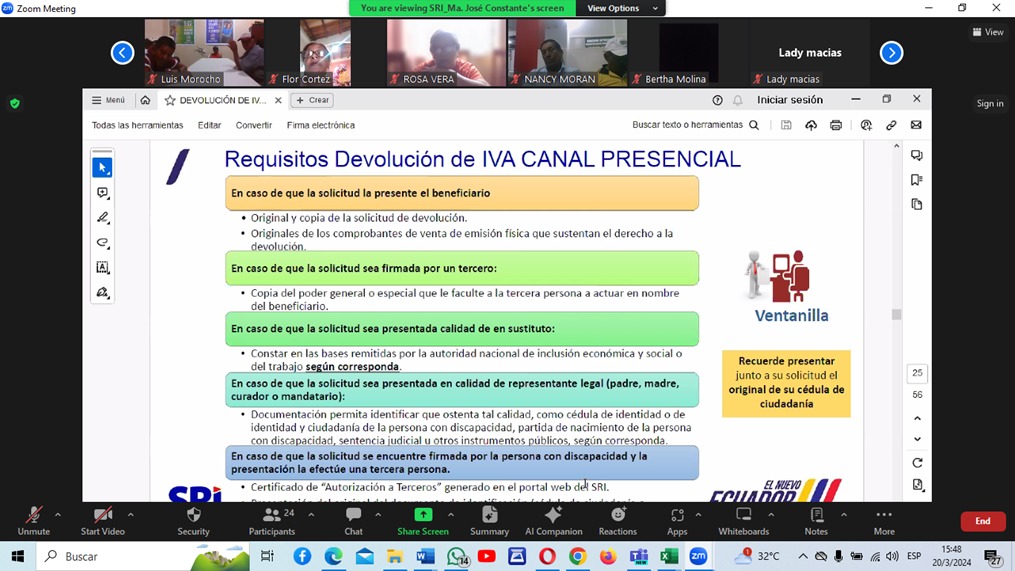This screenshot has height=571, width=1015.
Task: Open the Participants panel
Action: point(271,520)
